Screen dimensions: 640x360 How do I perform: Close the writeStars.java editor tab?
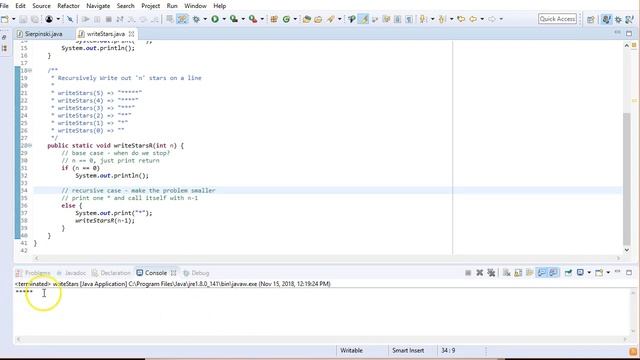coord(131,34)
